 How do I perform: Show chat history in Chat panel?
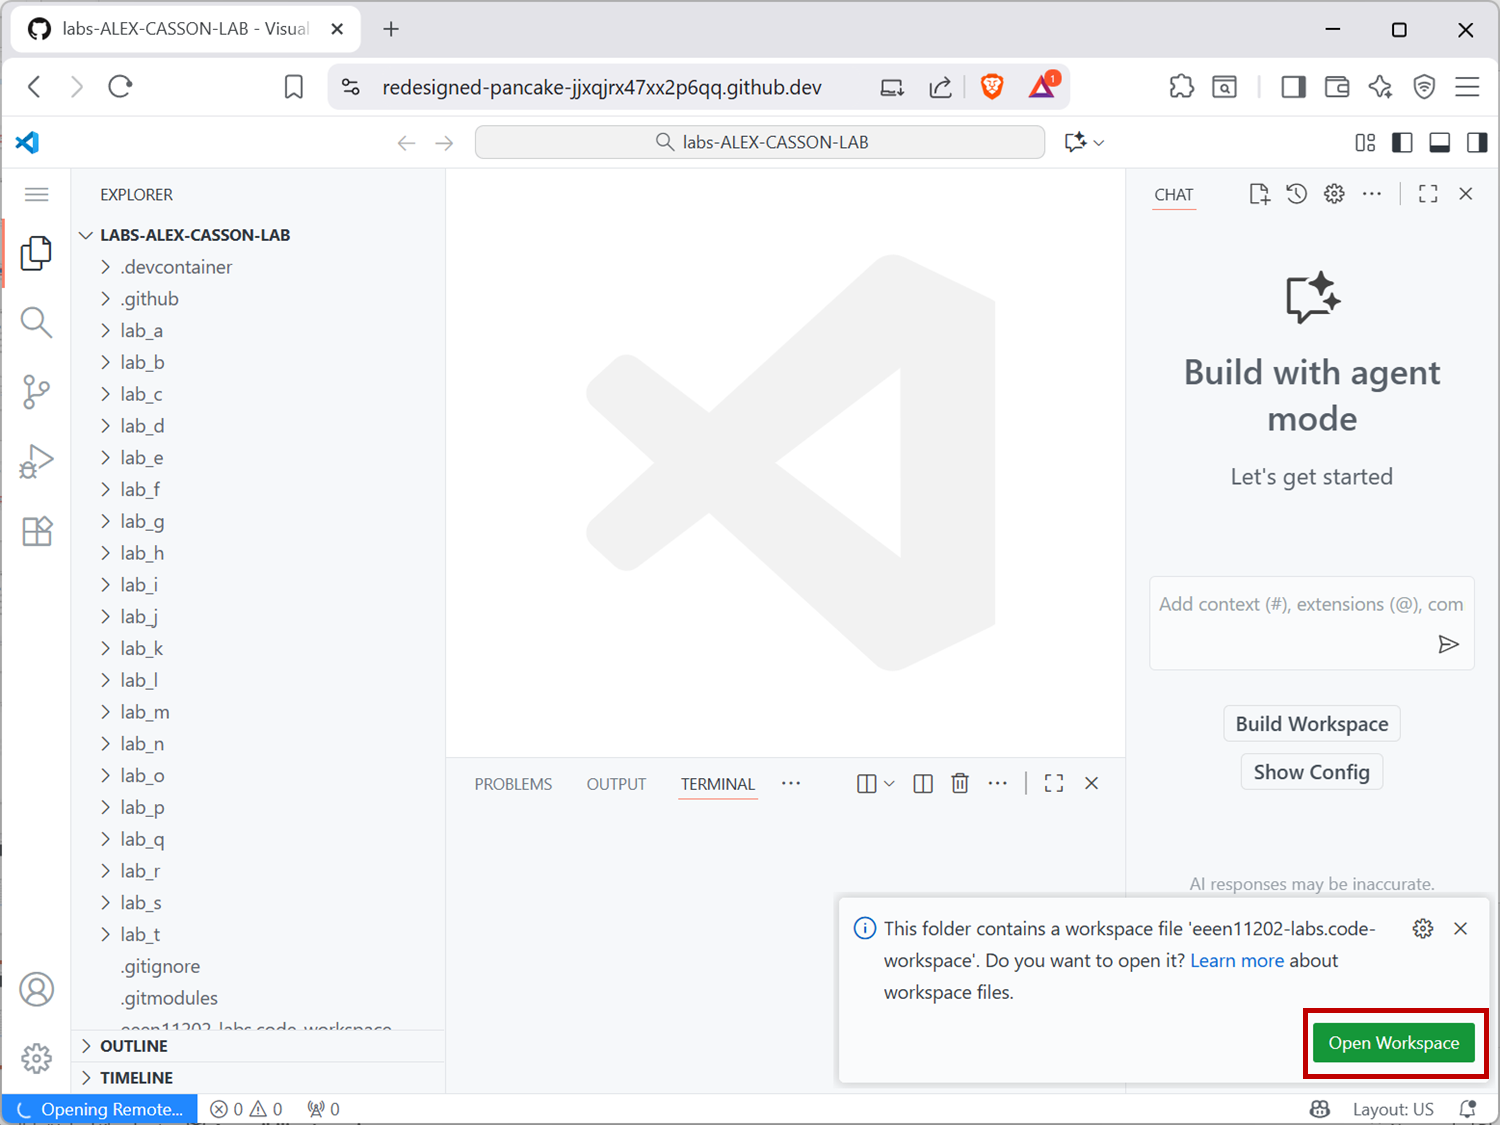pos(1296,194)
